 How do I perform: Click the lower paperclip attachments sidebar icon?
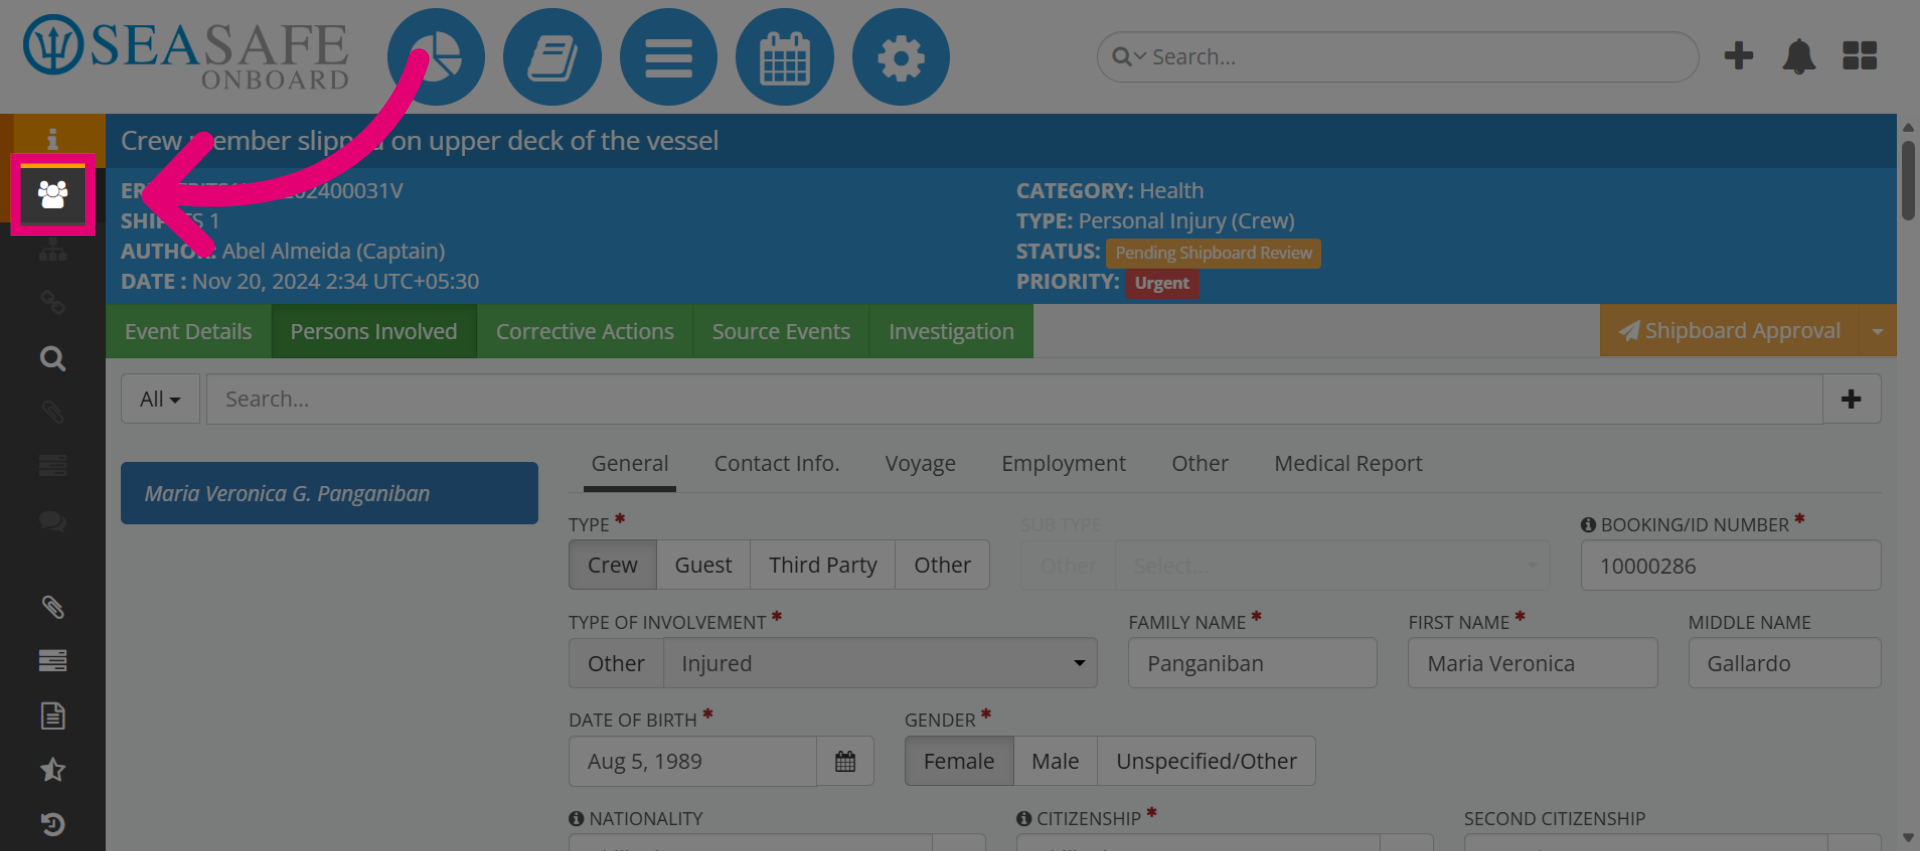(x=52, y=607)
